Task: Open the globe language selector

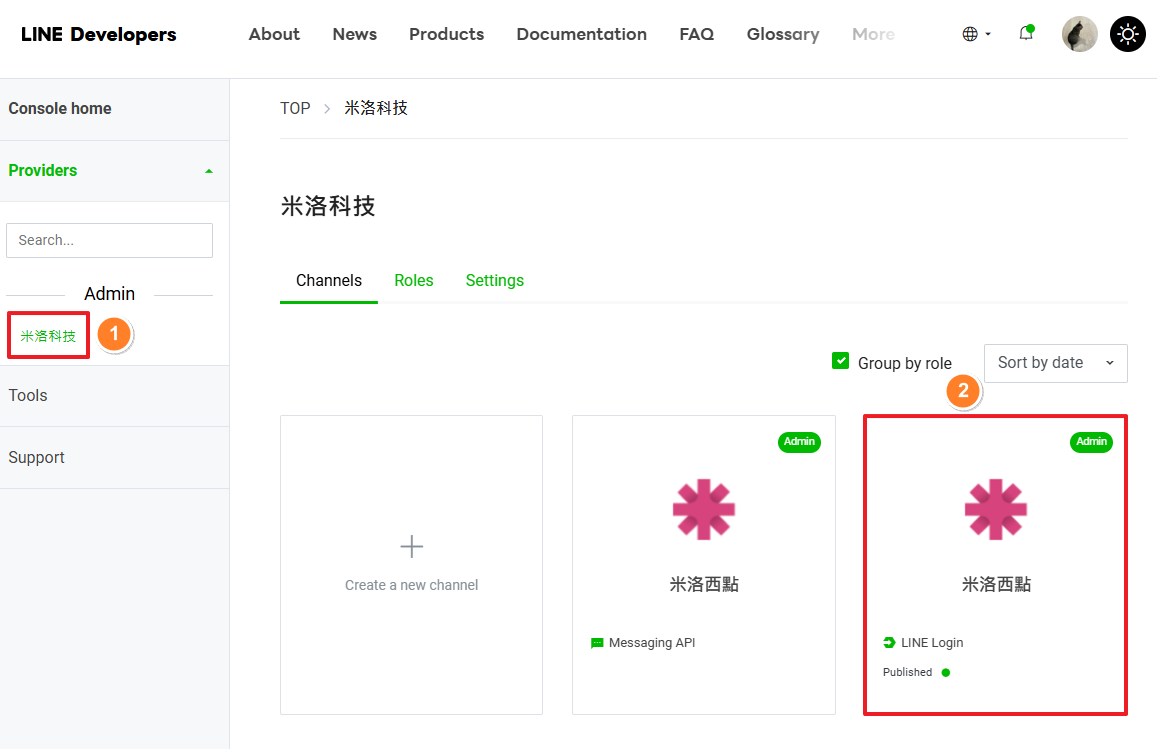Action: (x=975, y=34)
